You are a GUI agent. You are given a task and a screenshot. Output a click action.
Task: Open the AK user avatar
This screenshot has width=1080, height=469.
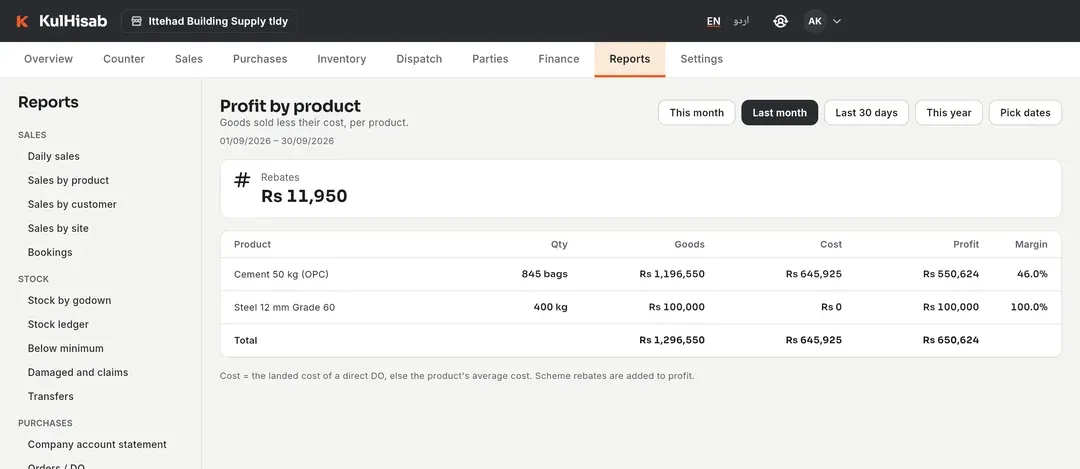click(x=815, y=21)
